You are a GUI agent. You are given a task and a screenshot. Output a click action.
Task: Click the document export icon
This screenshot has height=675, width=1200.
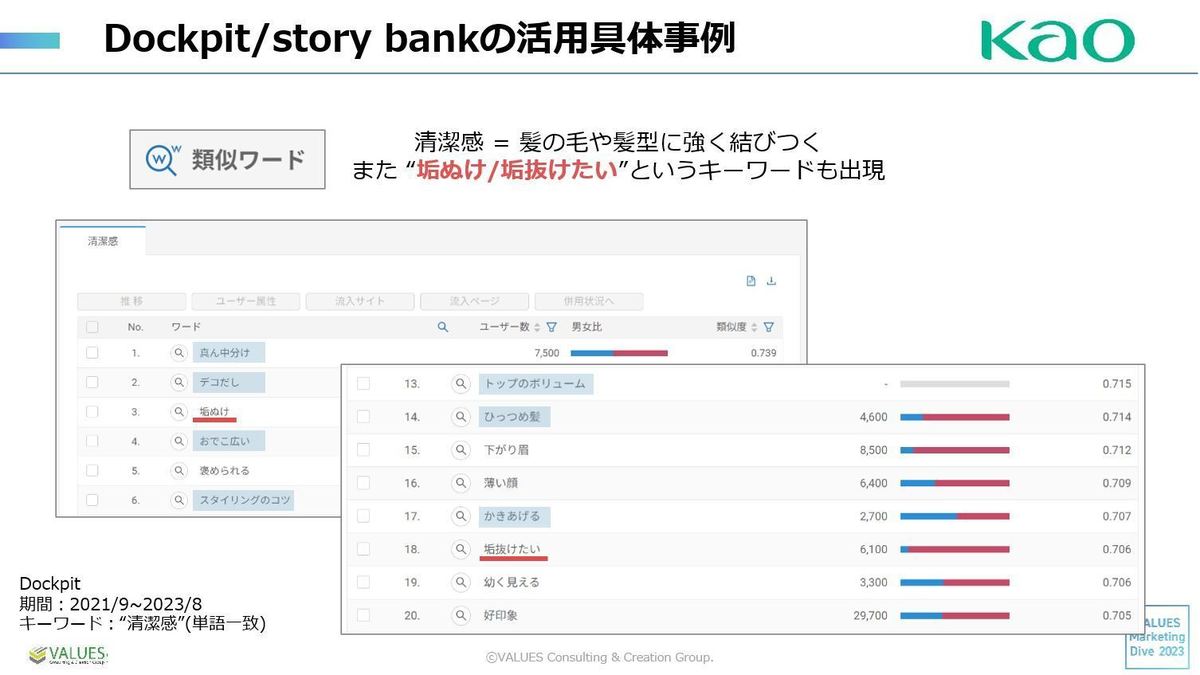point(751,281)
